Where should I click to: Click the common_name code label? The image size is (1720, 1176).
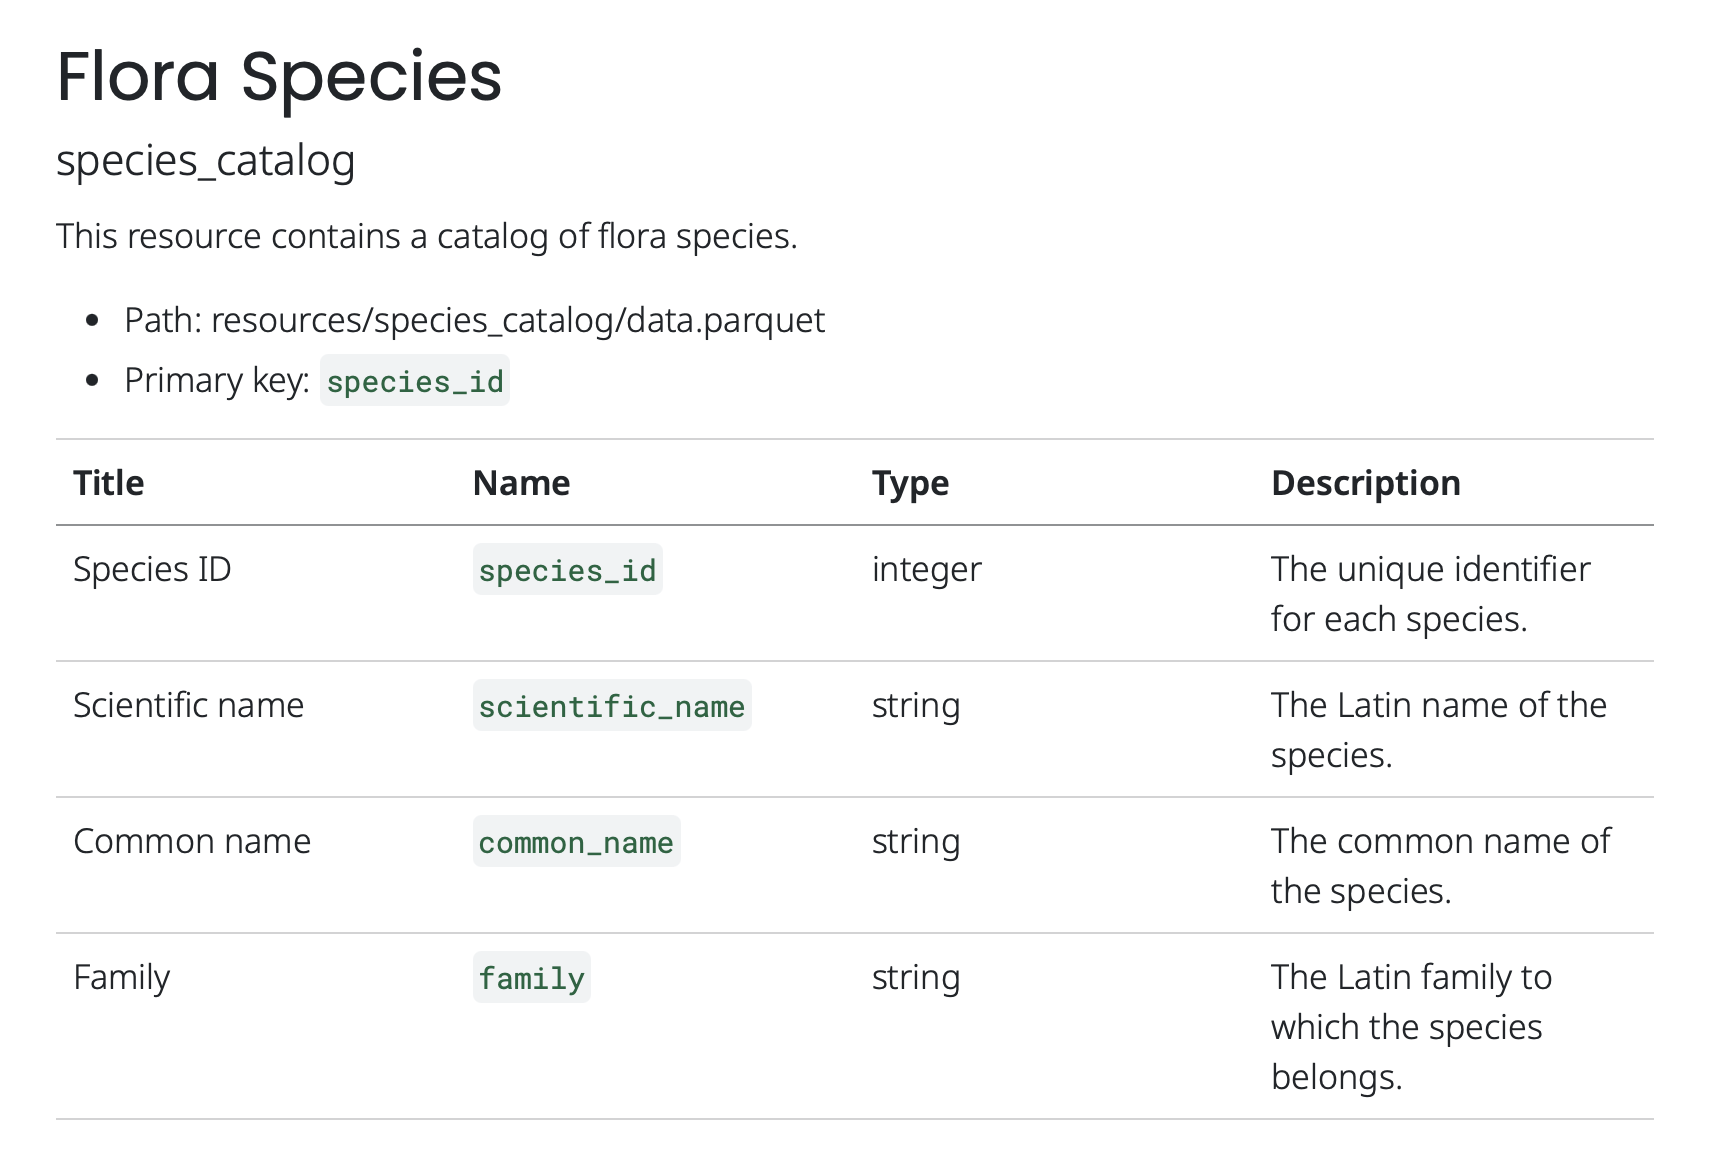pos(576,842)
